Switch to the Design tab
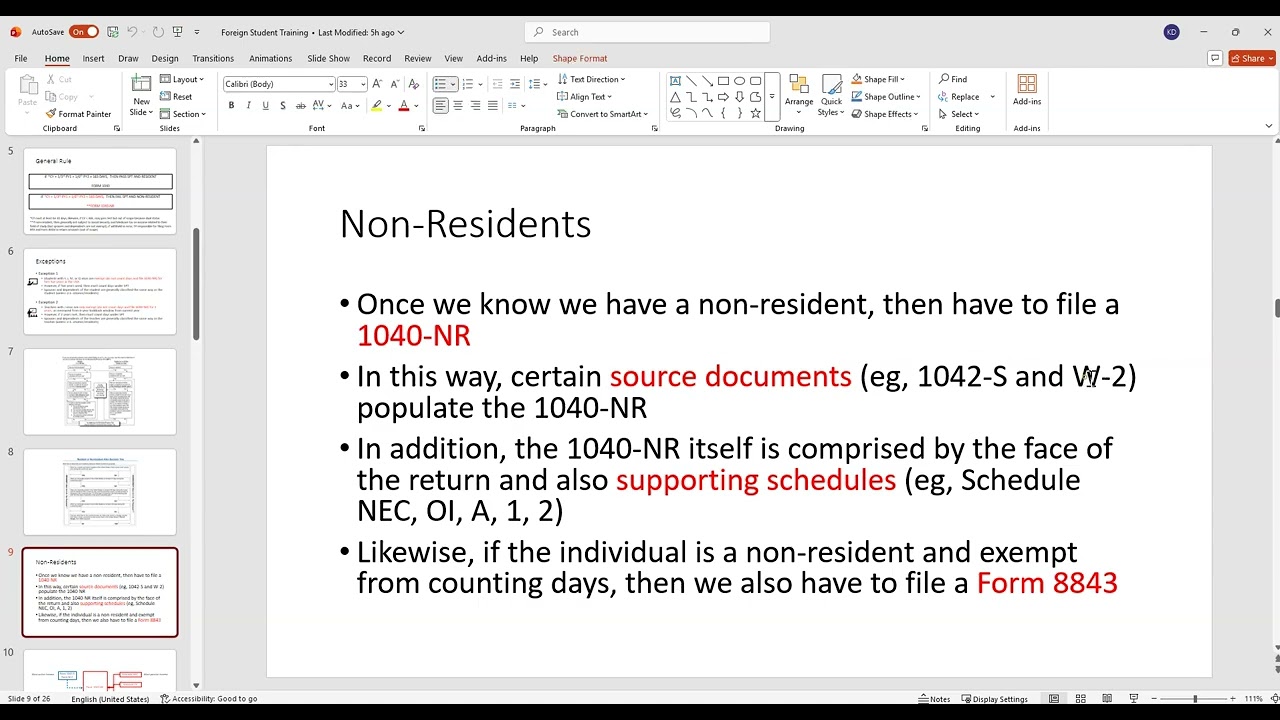The height and width of the screenshot is (720, 1280). [165, 58]
